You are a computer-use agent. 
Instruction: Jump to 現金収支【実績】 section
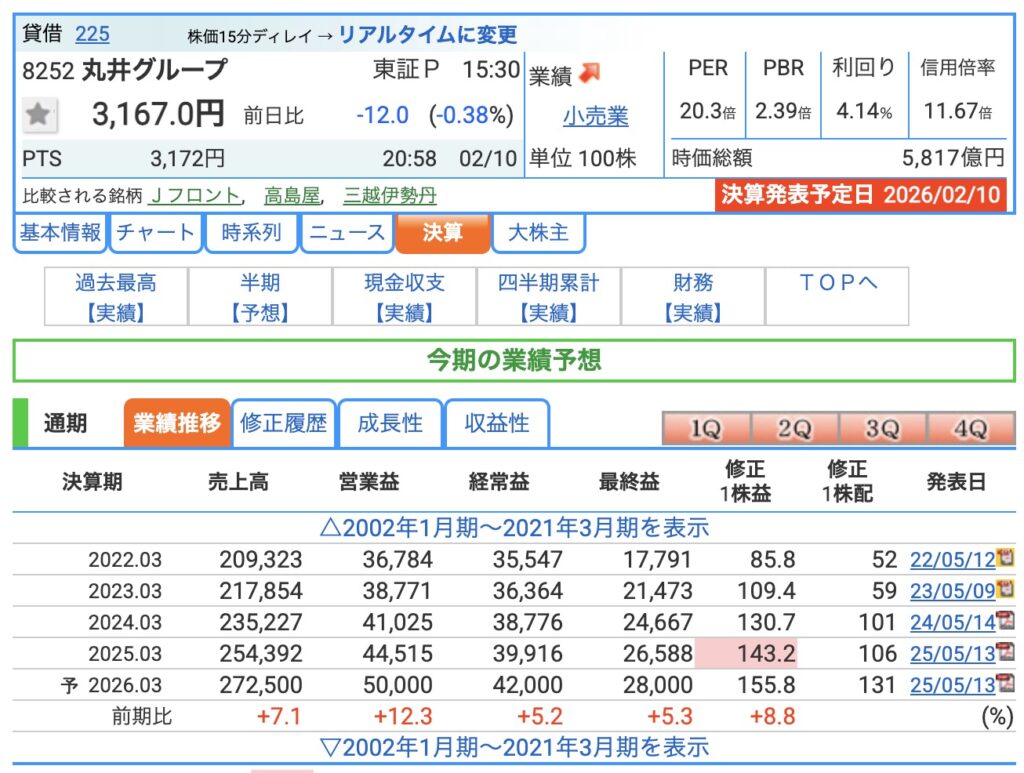[404, 297]
